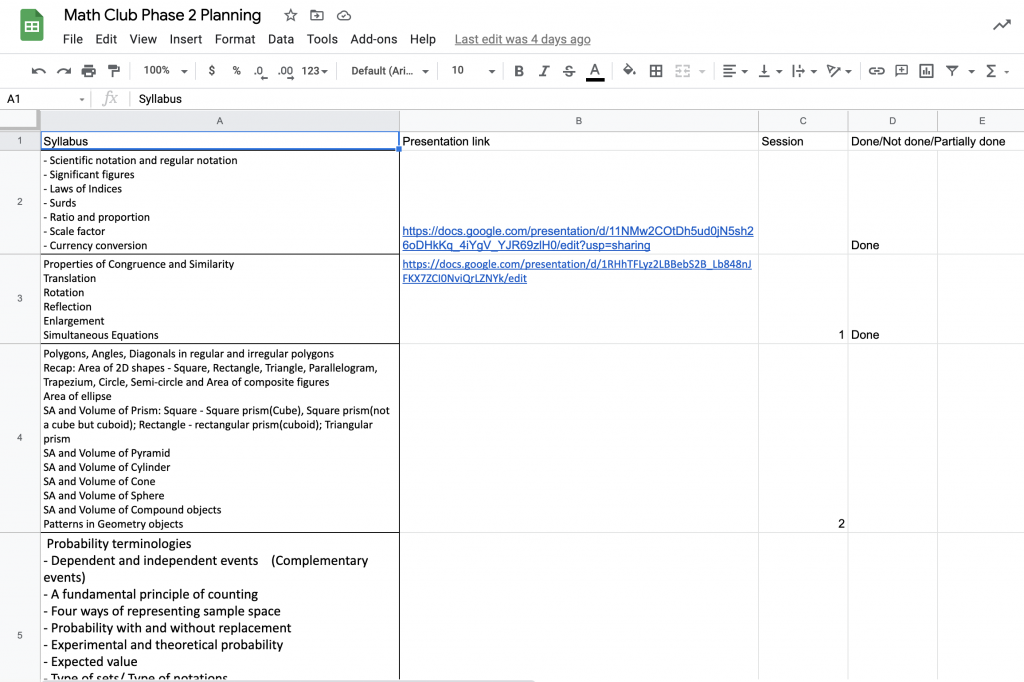Open the View menu
The width and height of the screenshot is (1024, 682).
point(143,39)
